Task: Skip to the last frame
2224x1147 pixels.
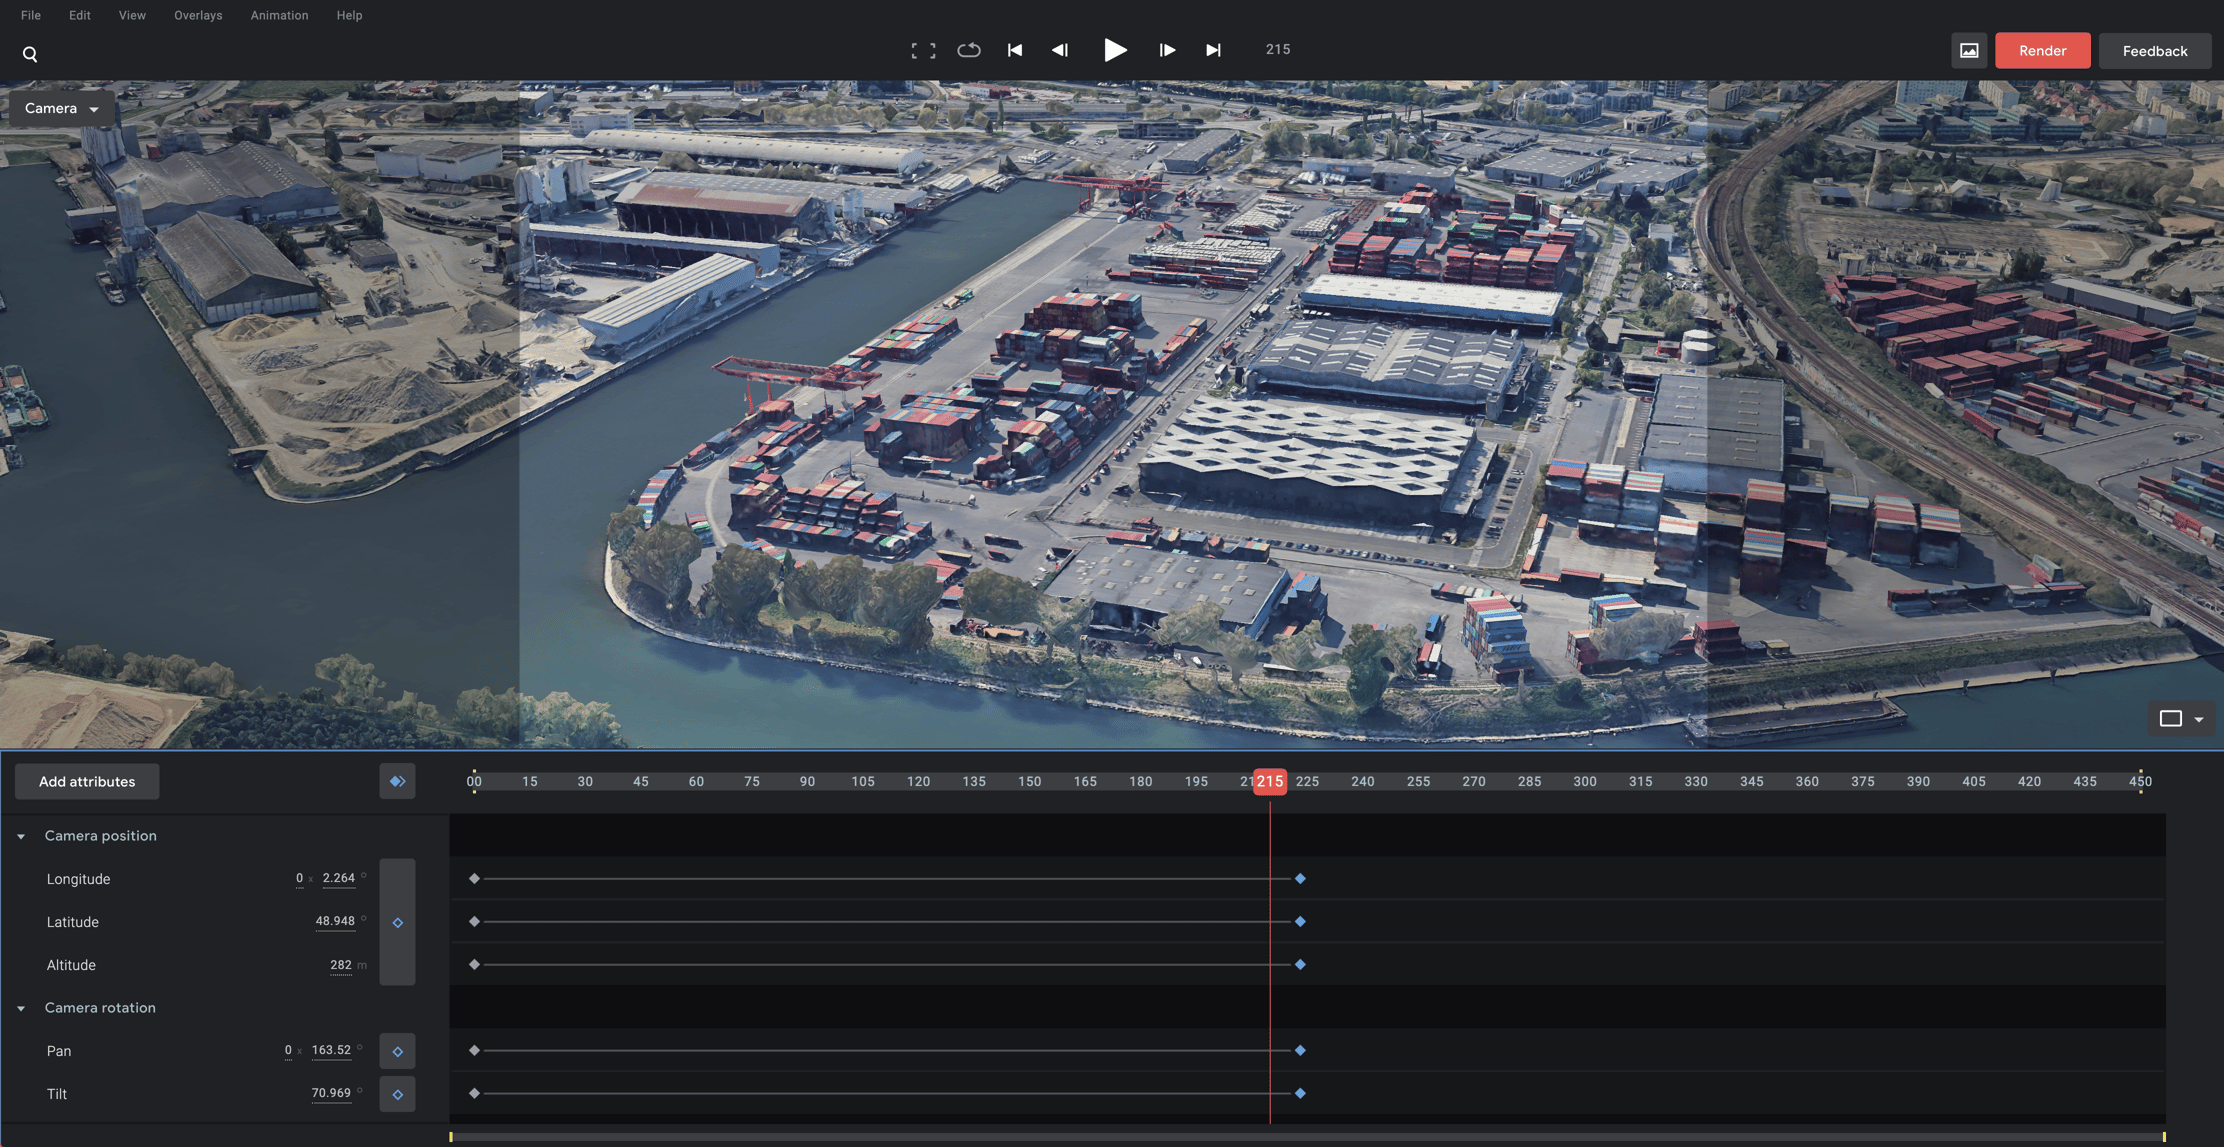Action: point(1213,49)
